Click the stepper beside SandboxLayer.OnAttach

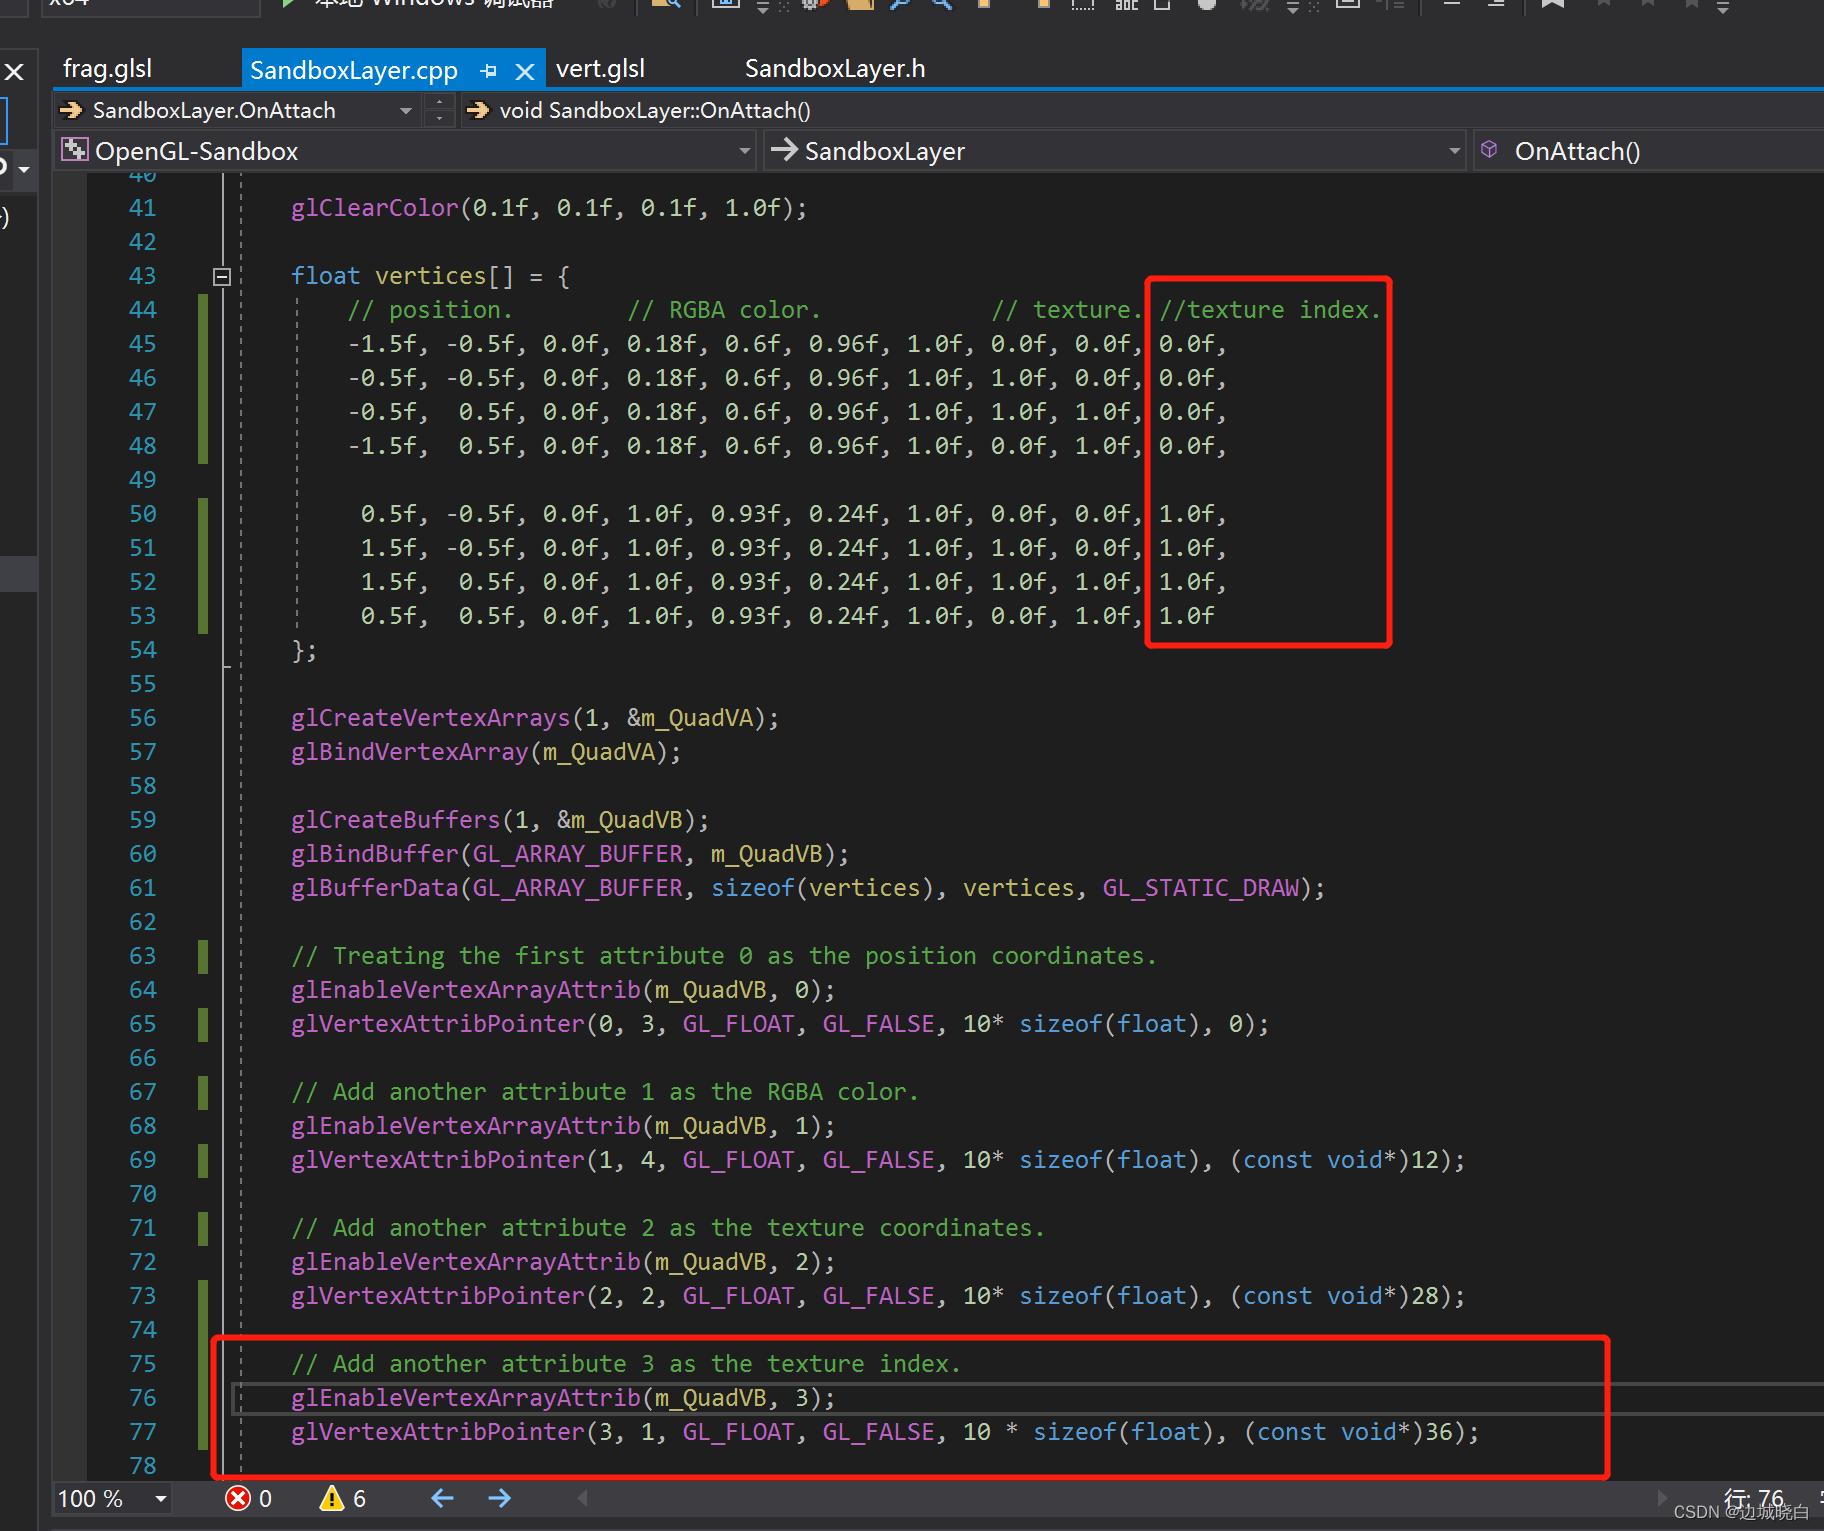coord(439,111)
